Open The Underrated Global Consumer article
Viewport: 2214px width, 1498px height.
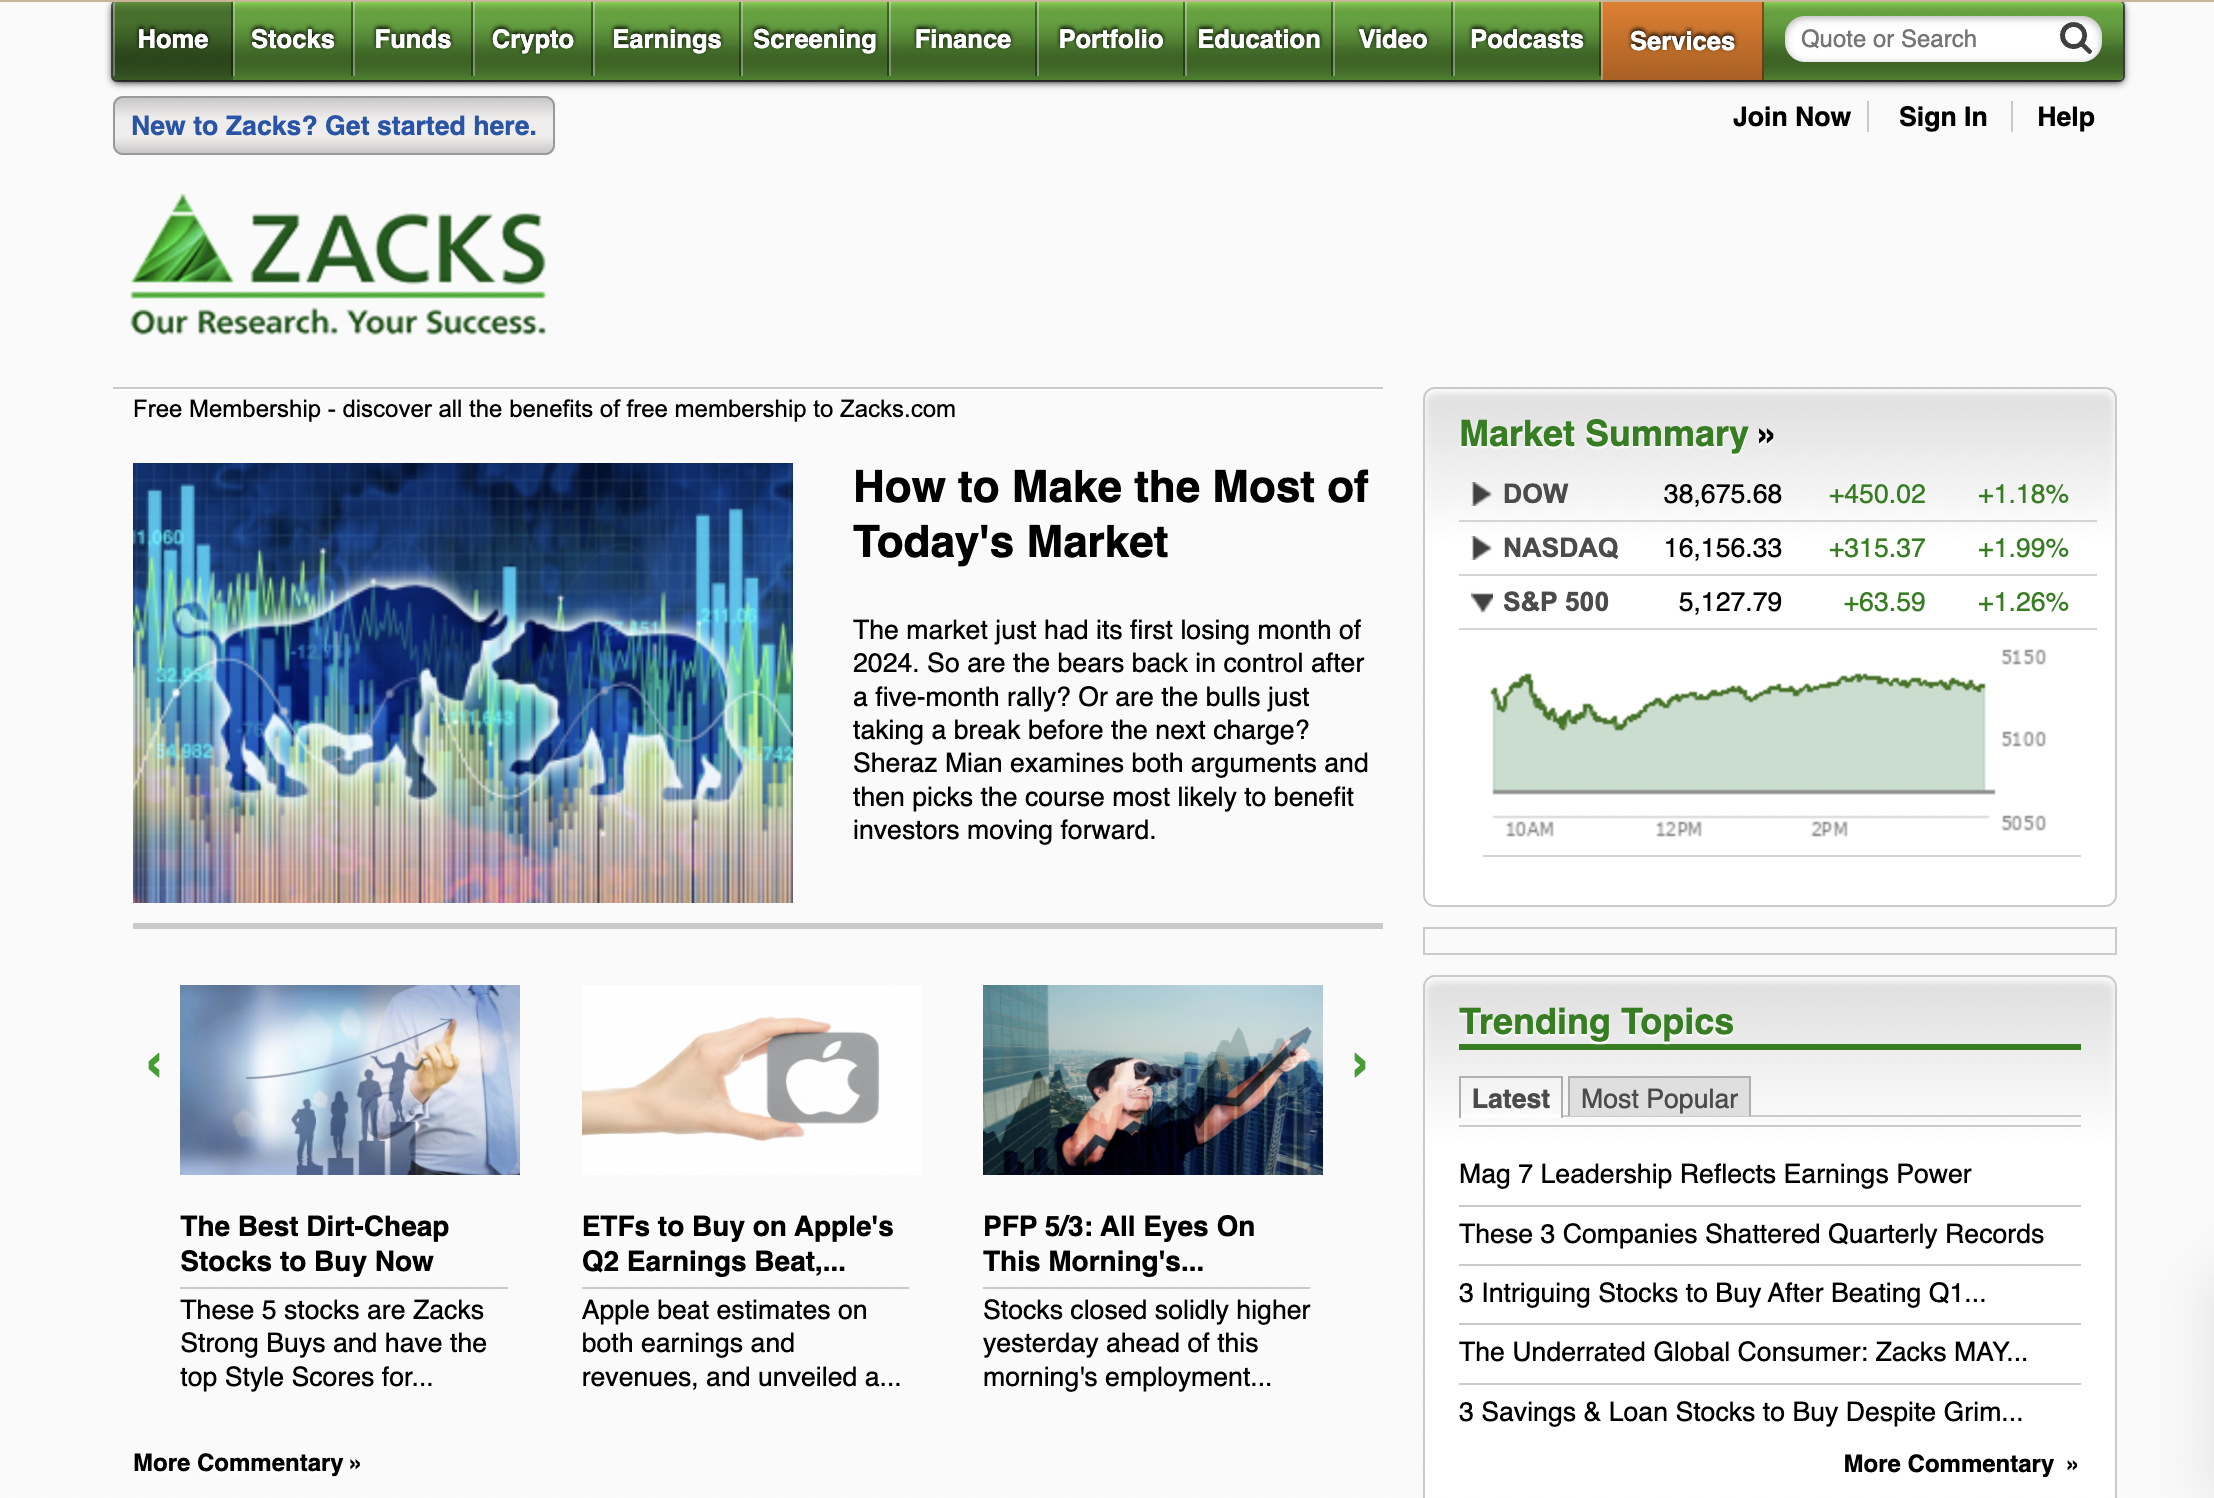coord(1743,1352)
